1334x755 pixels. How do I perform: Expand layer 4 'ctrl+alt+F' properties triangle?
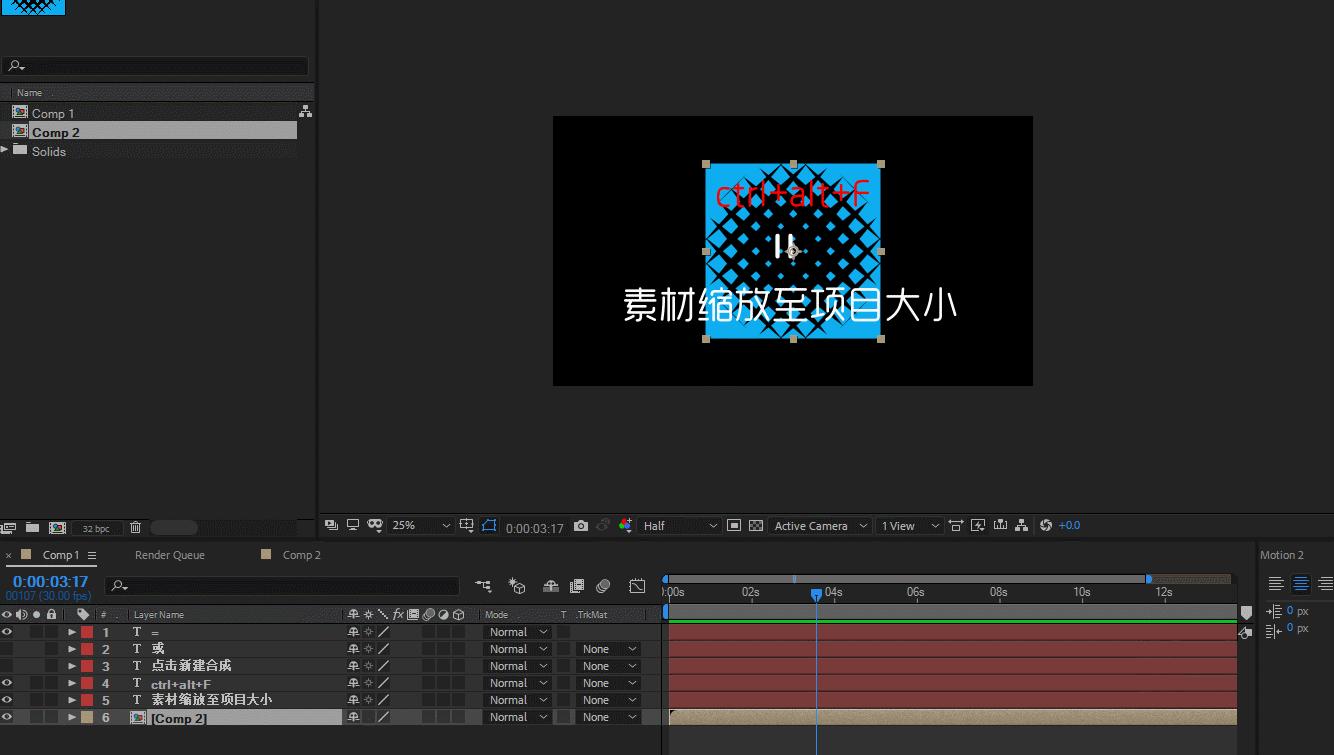click(72, 683)
